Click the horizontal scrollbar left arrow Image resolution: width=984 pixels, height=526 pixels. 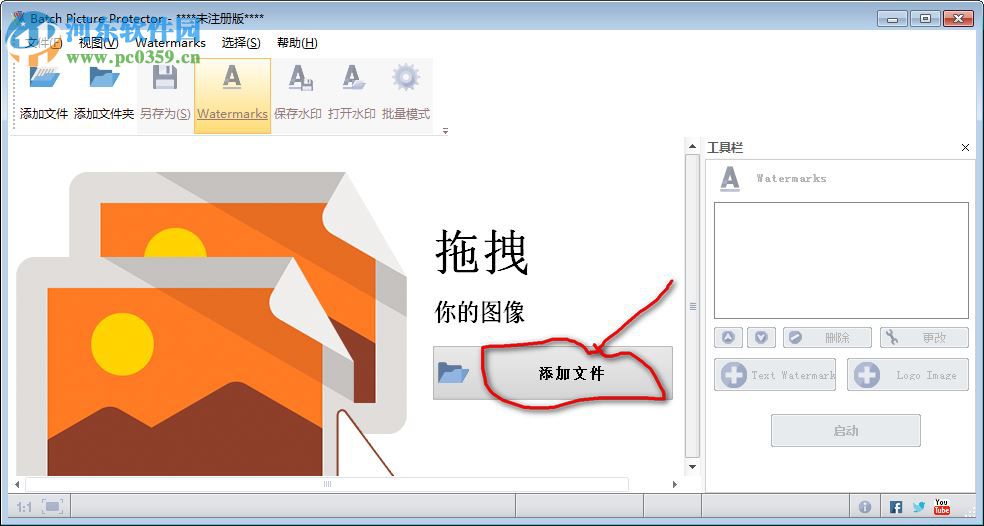tap(18, 485)
